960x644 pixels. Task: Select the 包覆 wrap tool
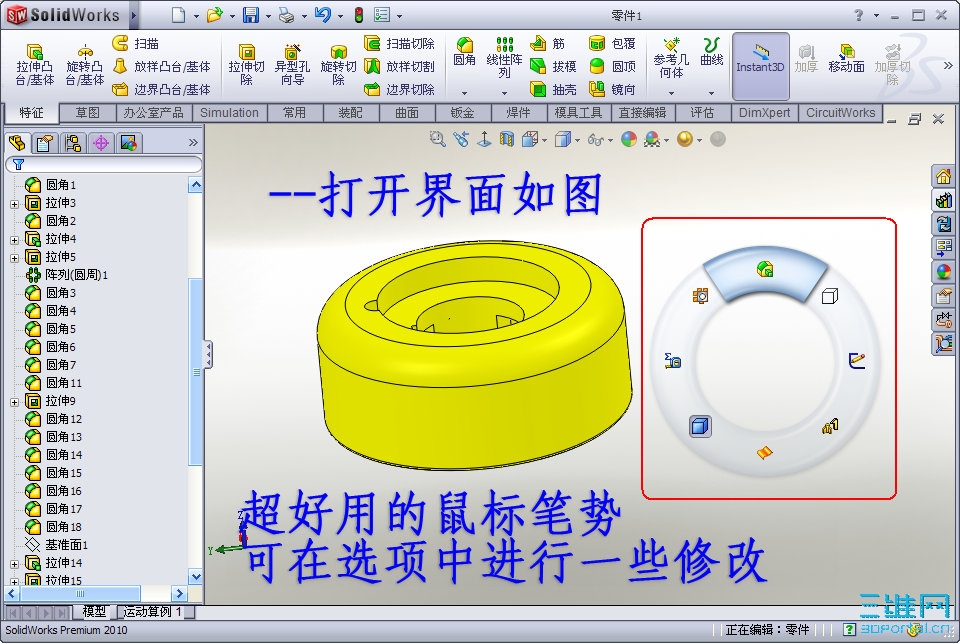point(612,43)
